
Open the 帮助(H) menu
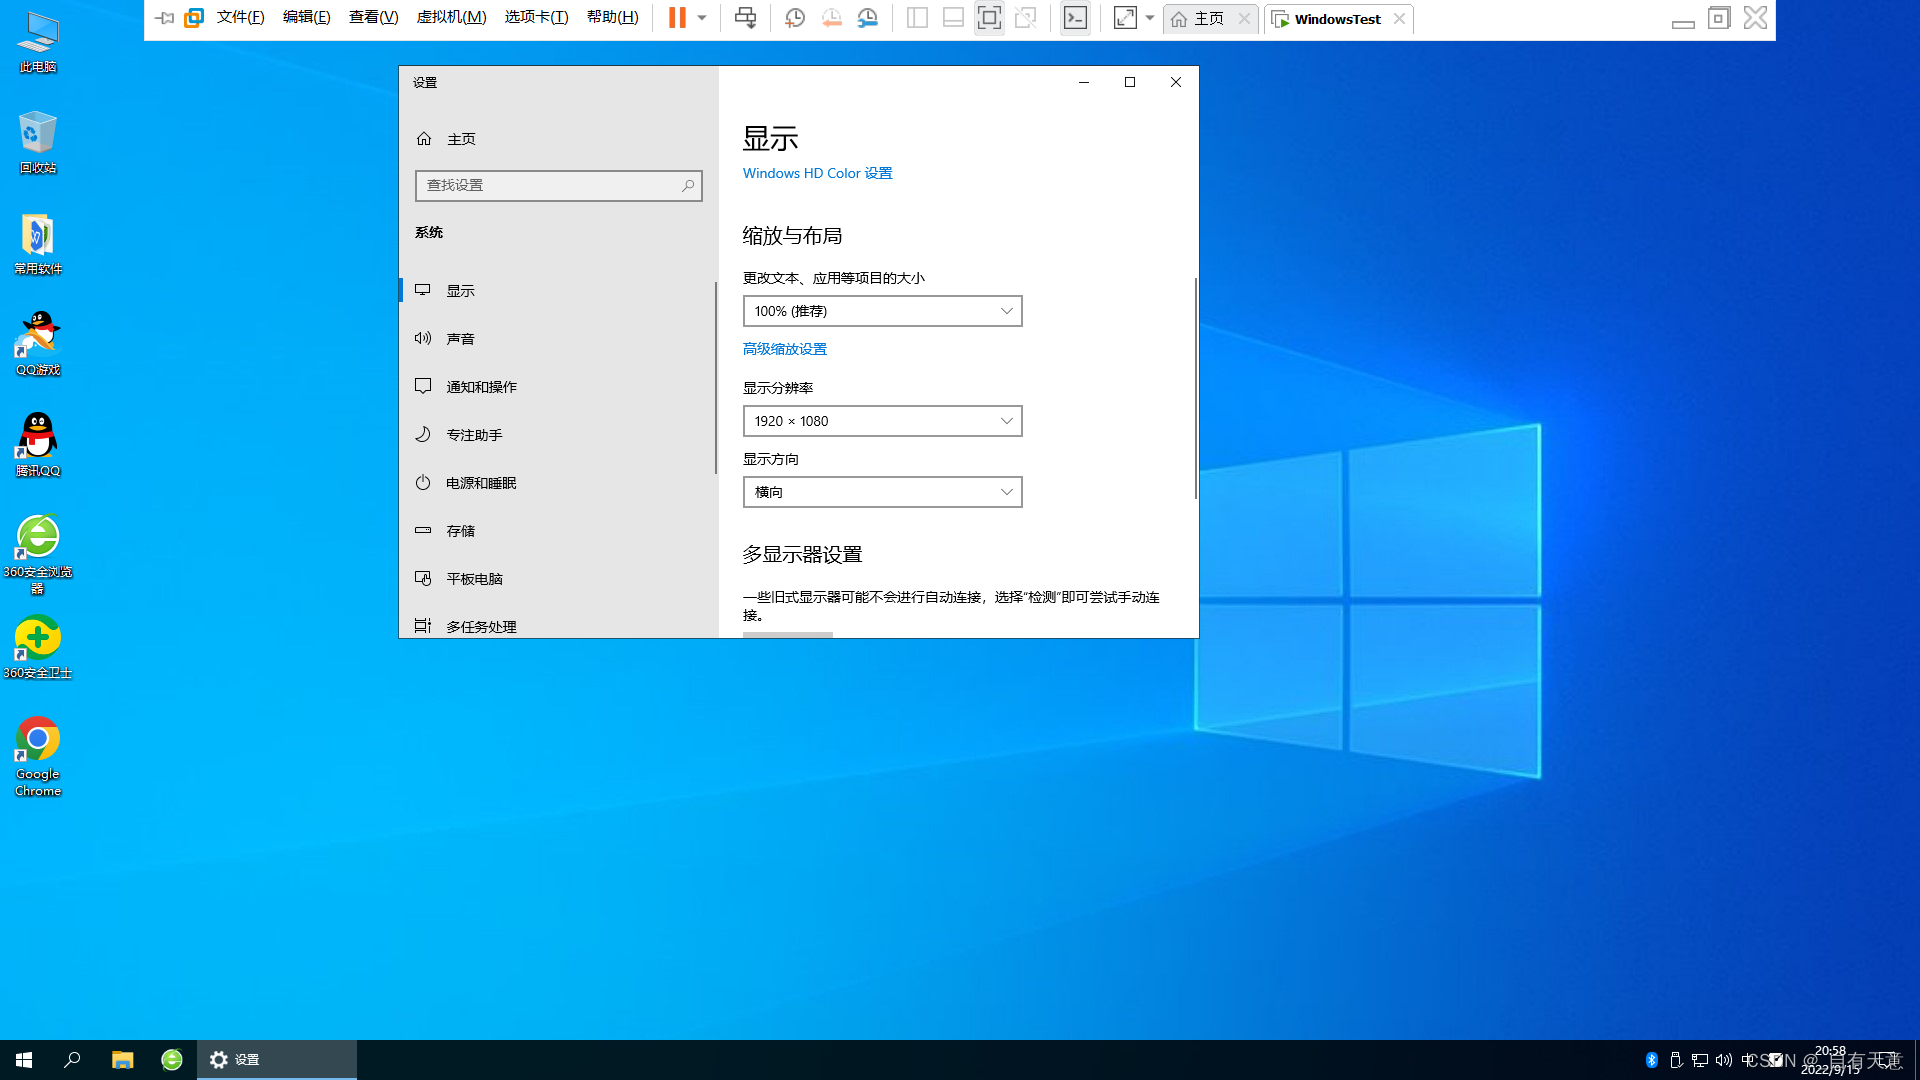(x=612, y=18)
